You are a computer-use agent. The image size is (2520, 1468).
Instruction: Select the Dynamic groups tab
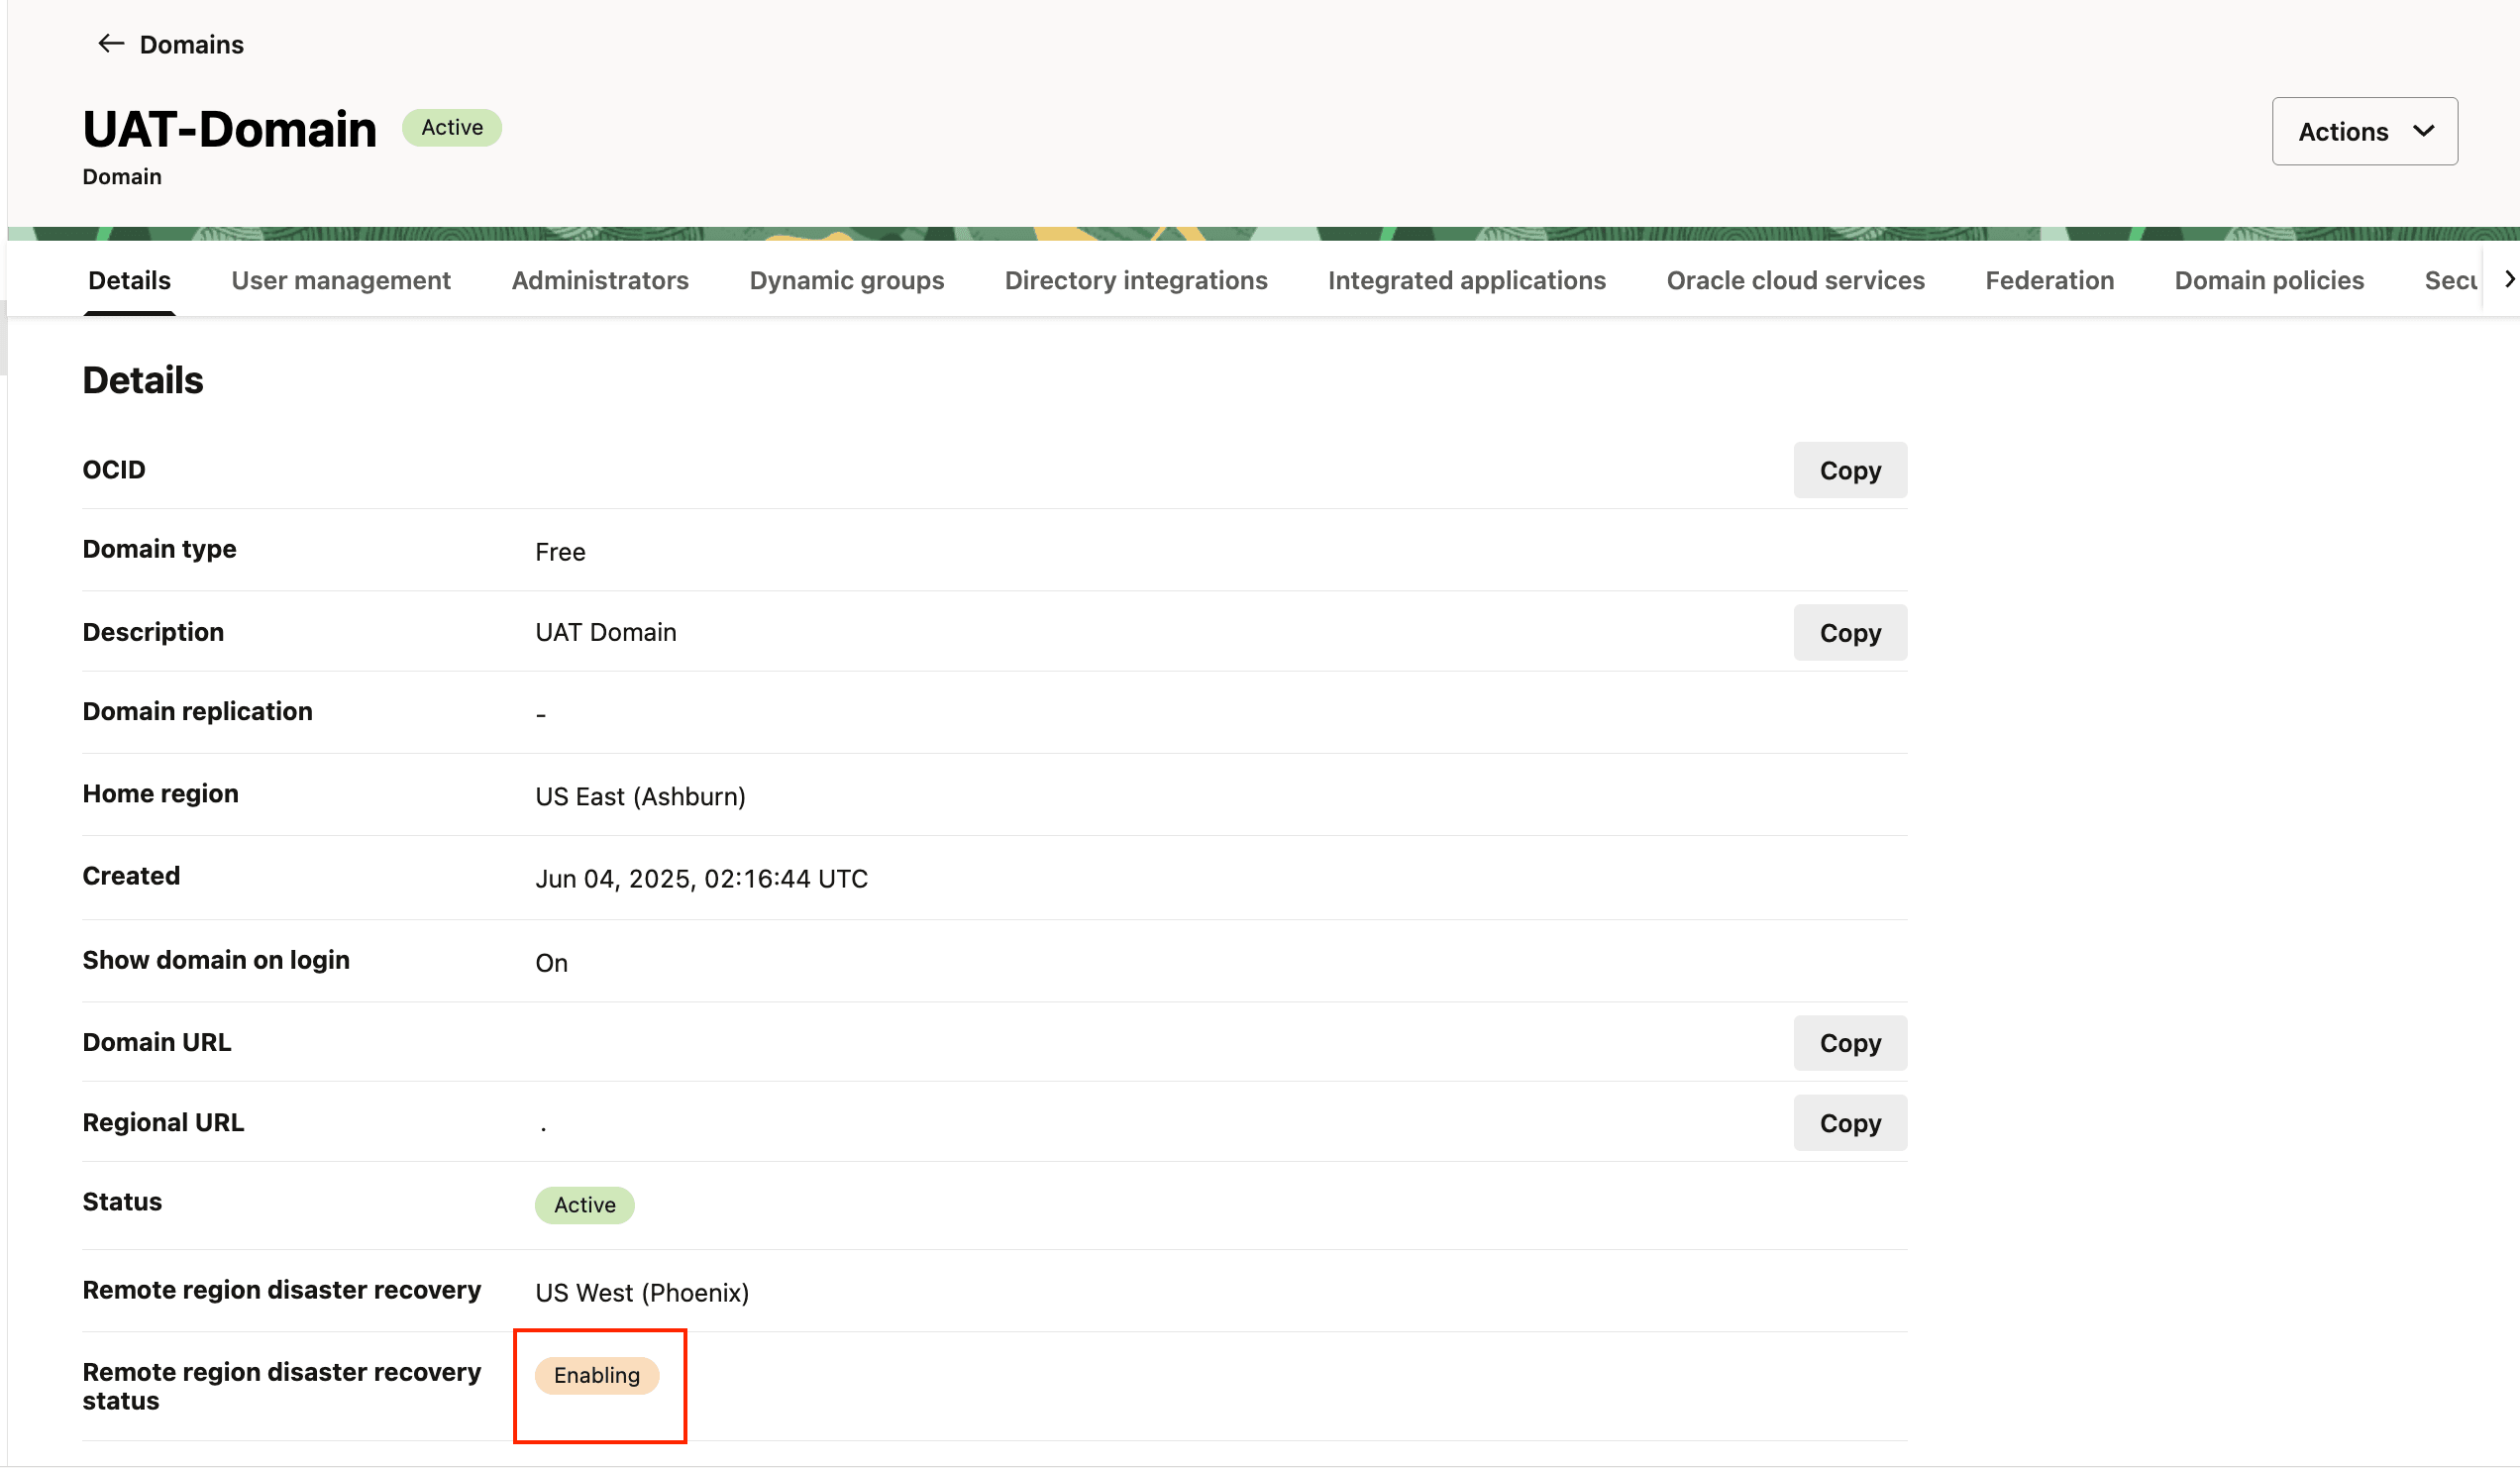(846, 281)
